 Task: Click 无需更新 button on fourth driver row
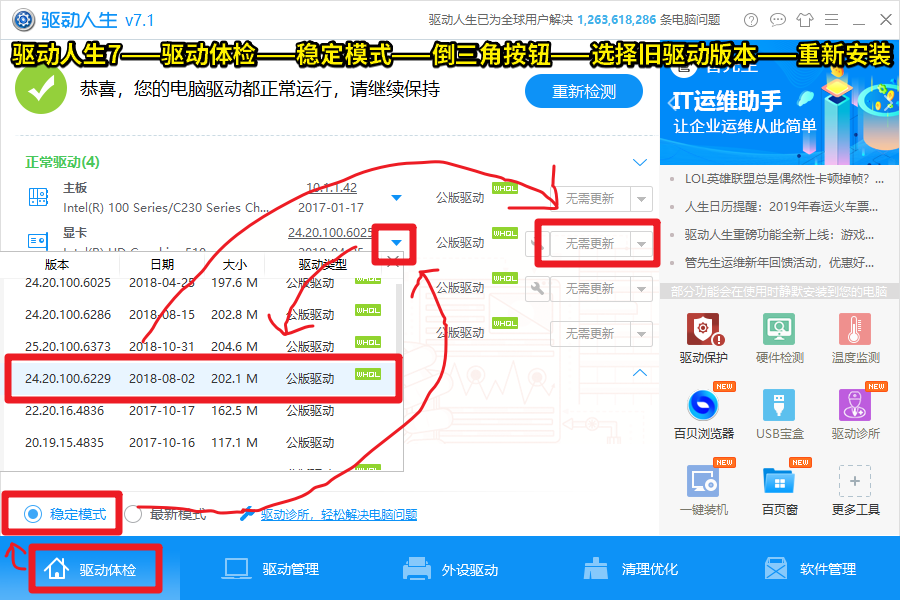(x=590, y=334)
